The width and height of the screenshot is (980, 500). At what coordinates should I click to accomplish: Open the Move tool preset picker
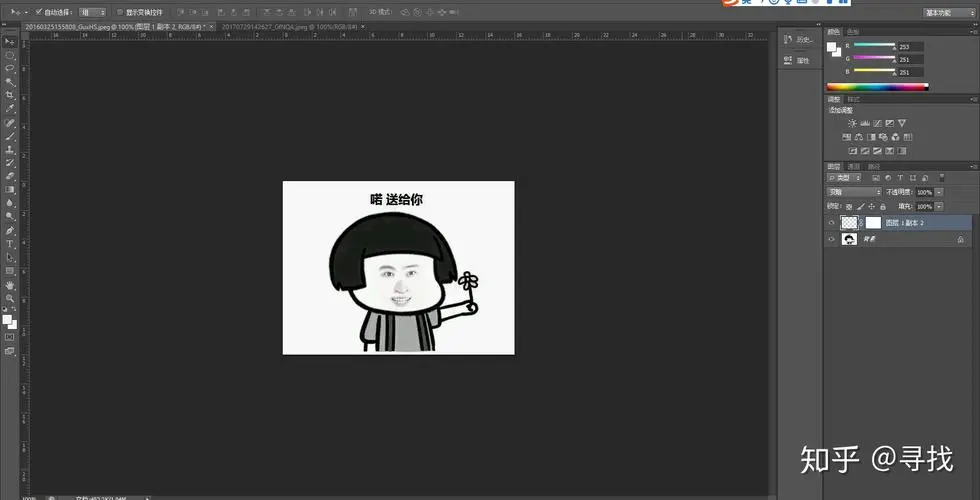[x=18, y=12]
